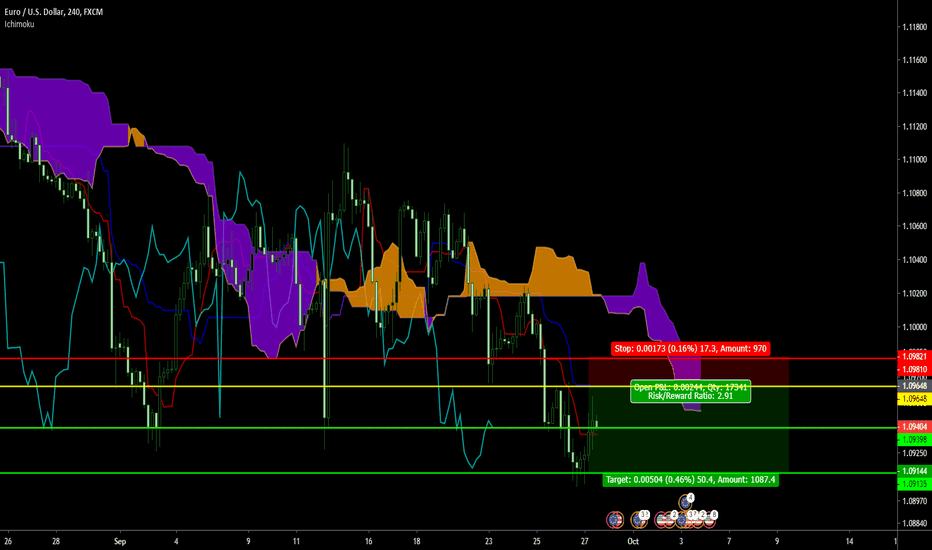The image size is (932, 550).
Task: Click the 1.11400 price axis value
Action: coord(914,93)
